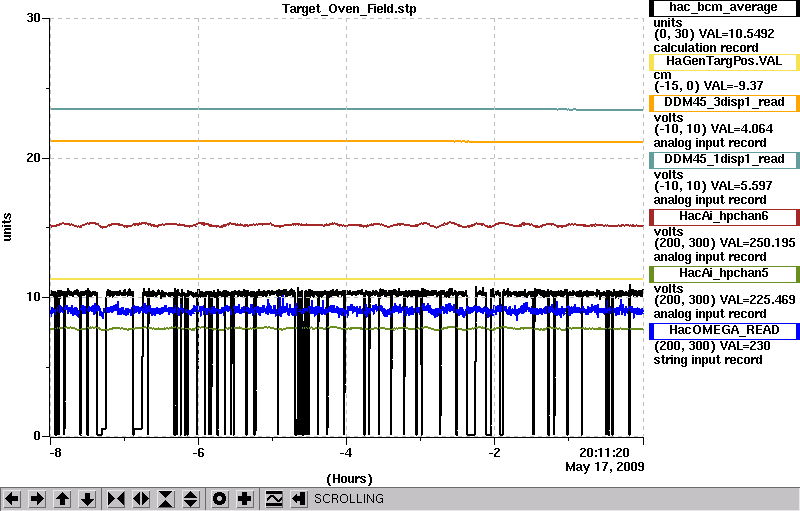Zoom in on the time axis (inward horizontal triangles)
Viewport: 800px width, 511px height.
point(116,499)
